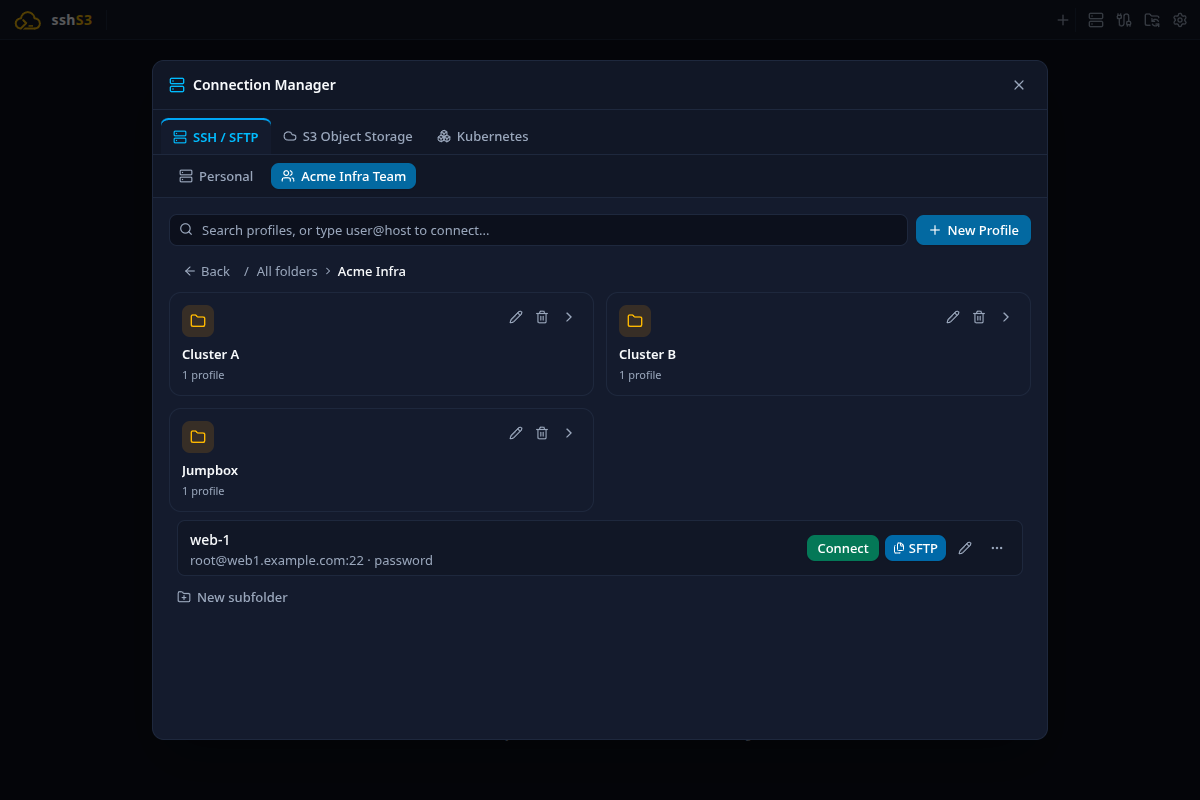
Task: Click the Jumpbox folder icon
Action: pyautogui.click(x=198, y=437)
